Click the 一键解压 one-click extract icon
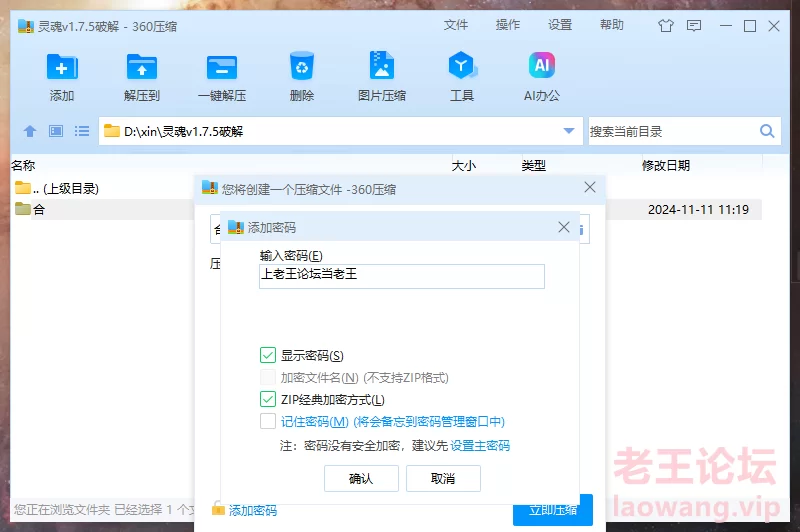Image resolution: width=800 pixels, height=532 pixels. pos(222,67)
